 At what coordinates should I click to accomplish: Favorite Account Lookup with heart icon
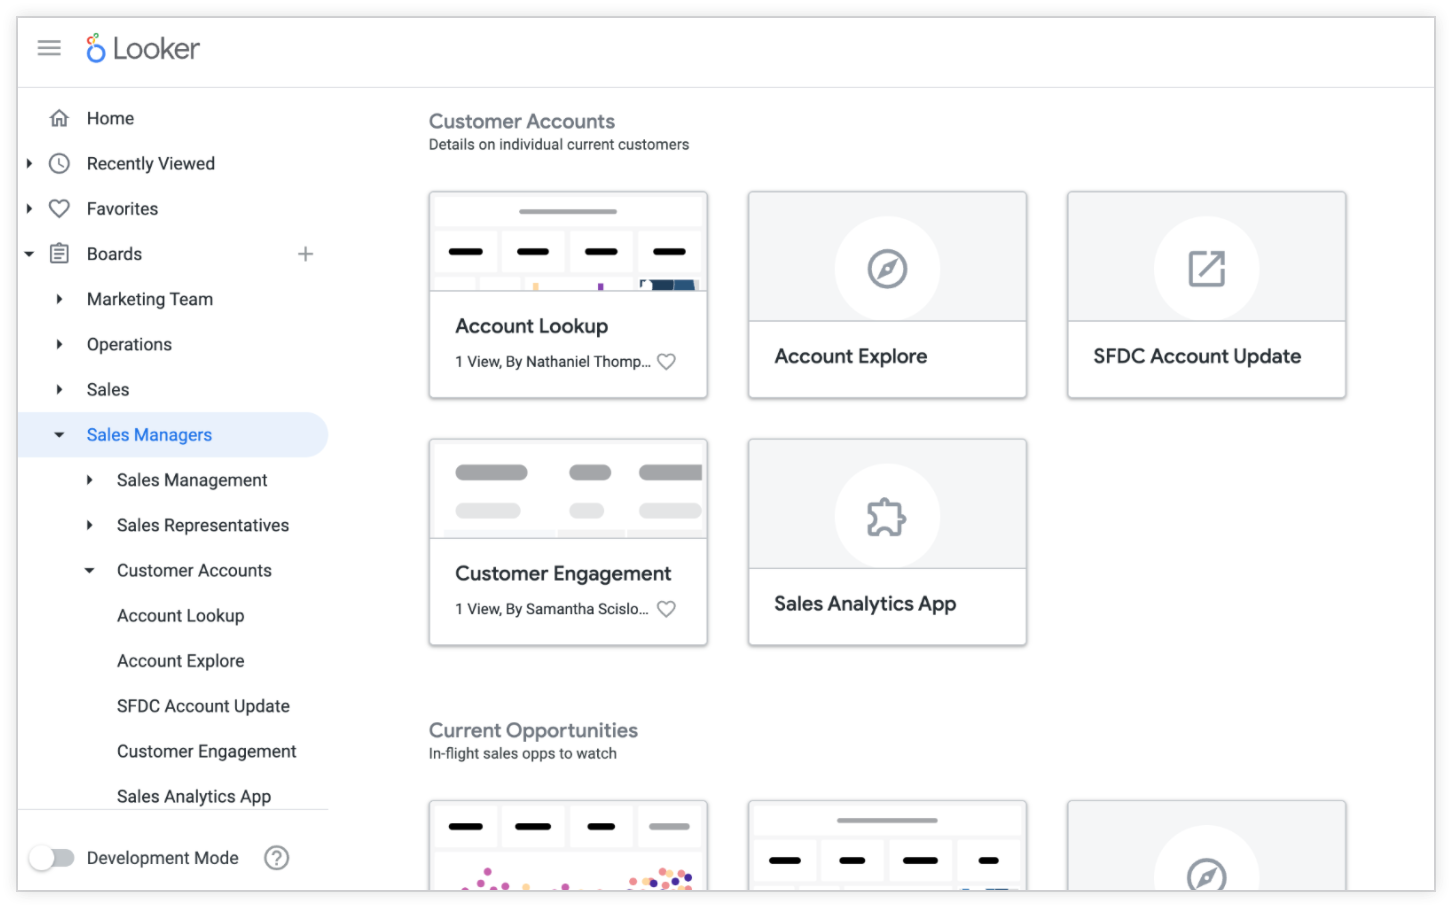[666, 362]
